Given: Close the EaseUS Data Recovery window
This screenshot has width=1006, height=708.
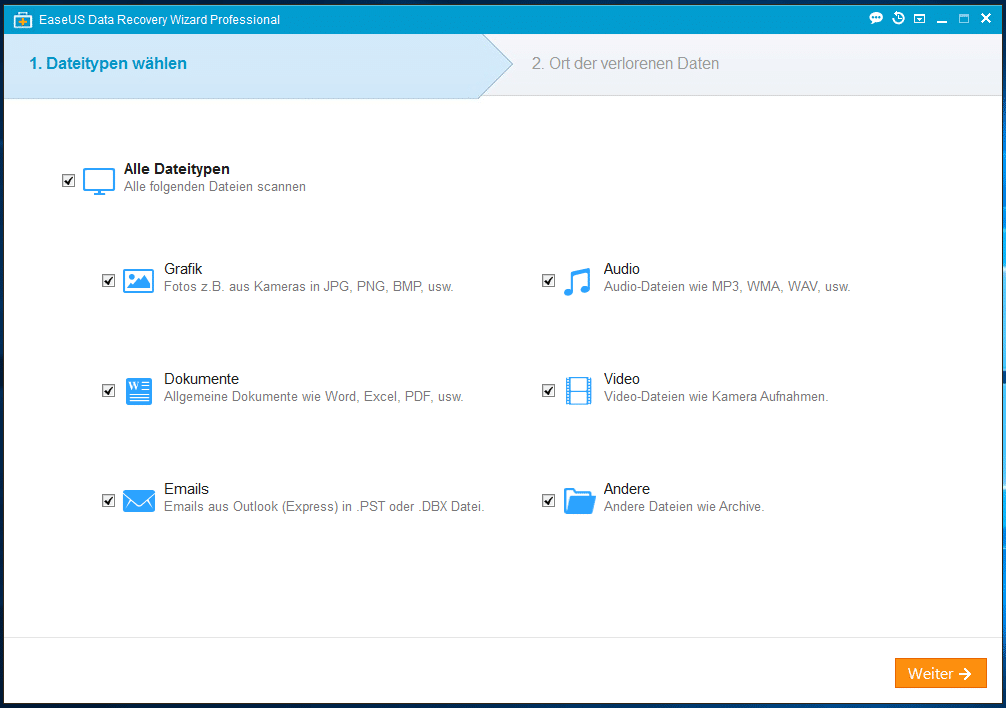Looking at the screenshot, I should [x=986, y=19].
